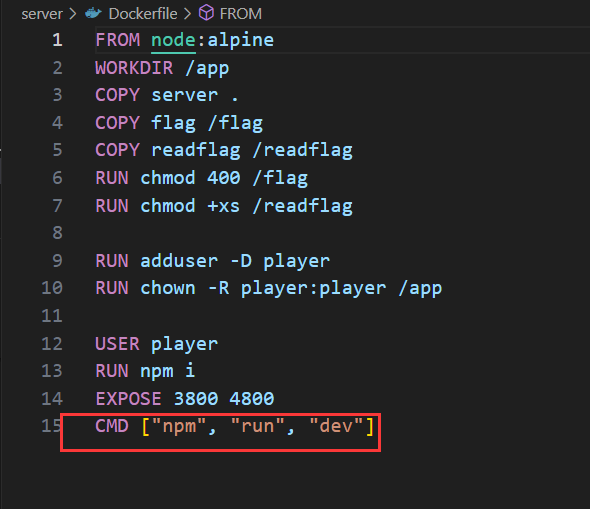Click the cube symbol icon before FROM
The width and height of the screenshot is (590, 509).
pyautogui.click(x=206, y=13)
